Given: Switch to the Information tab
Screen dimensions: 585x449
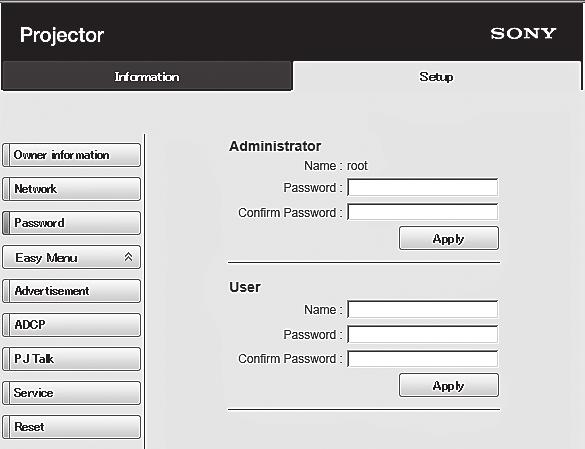Looking at the screenshot, I should point(147,77).
